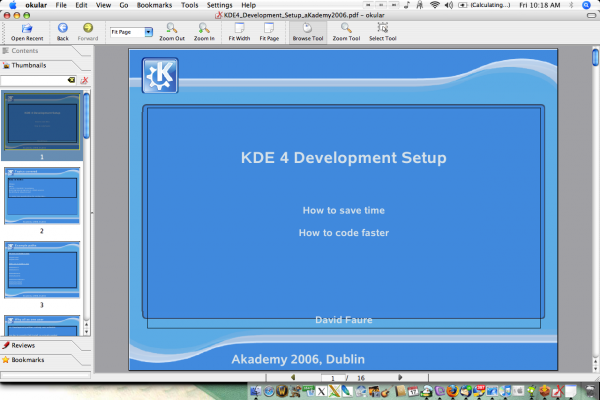Open the battery status menu showing Calculating

tap(484, 5)
